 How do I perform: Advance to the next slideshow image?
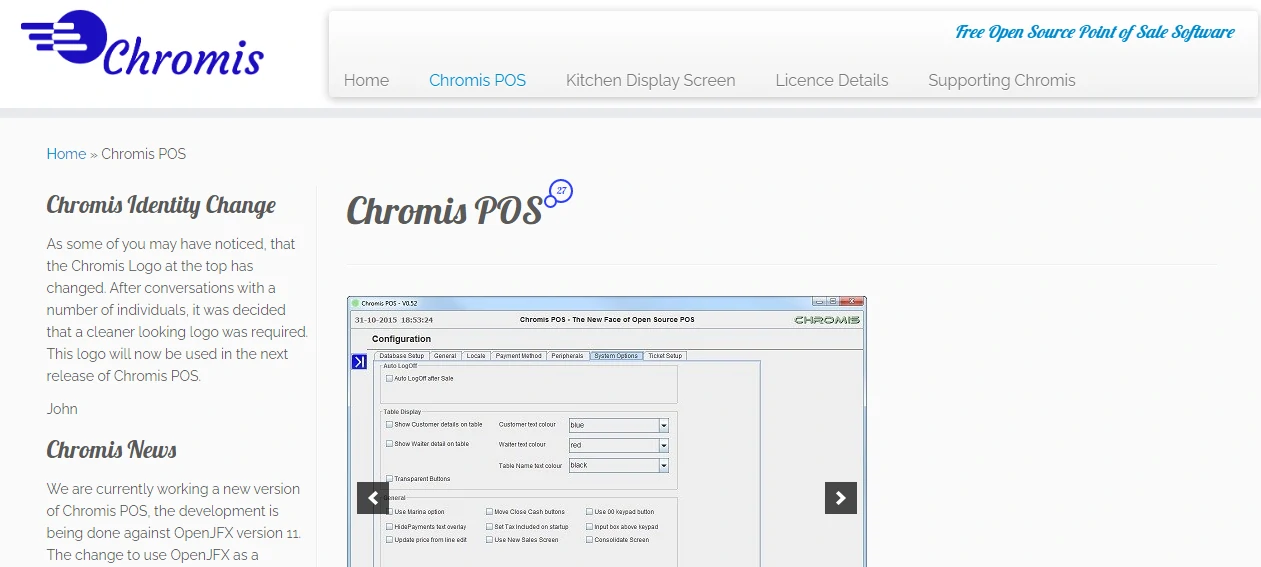pyautogui.click(x=840, y=498)
